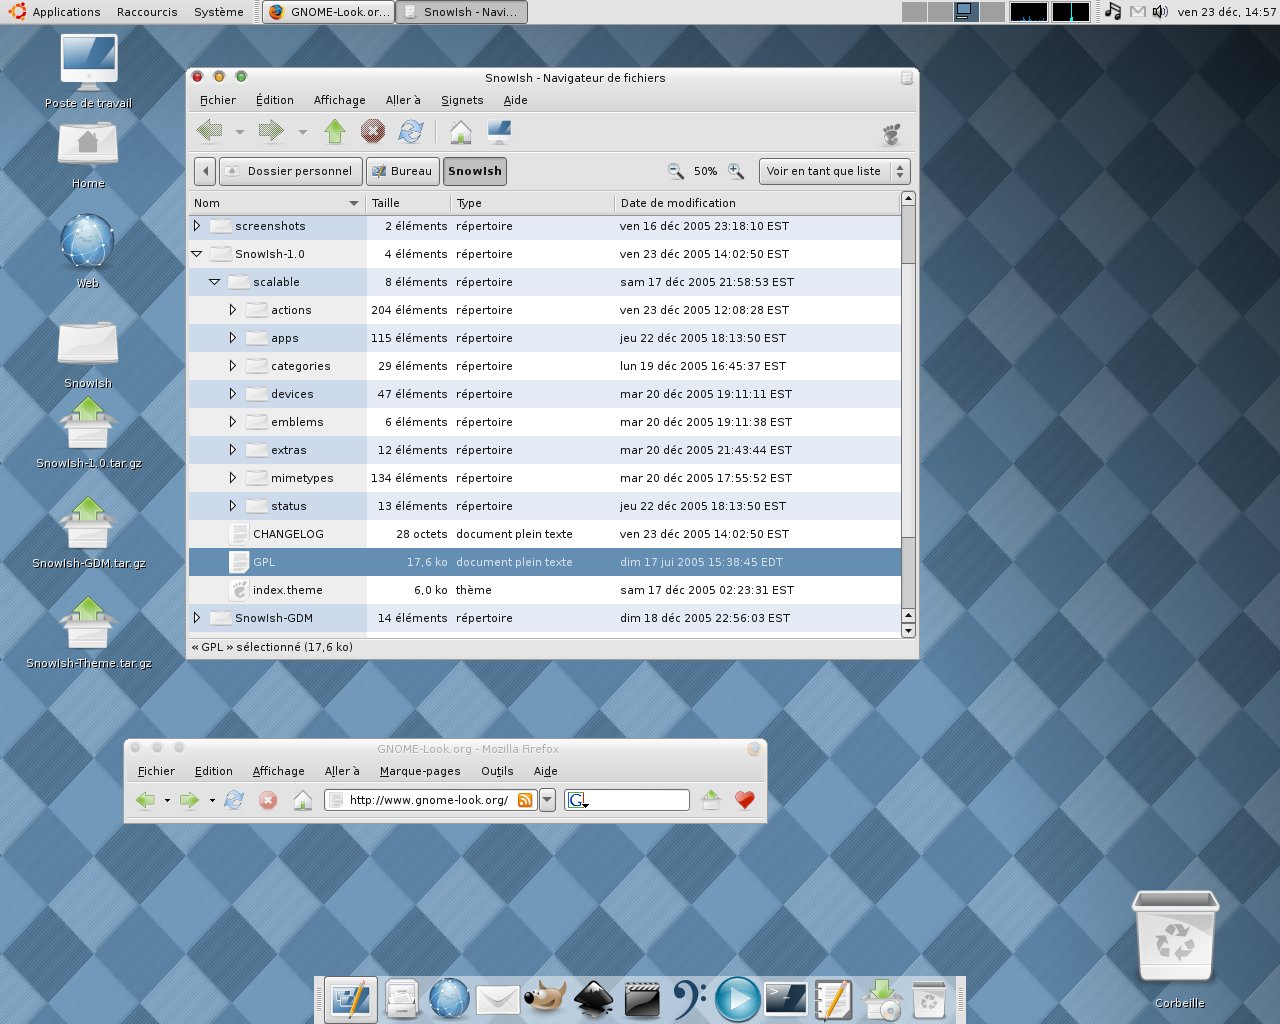The height and width of the screenshot is (1024, 1280).
Task: Click the RSS feed icon in the Firefox URL bar
Action: (525, 800)
